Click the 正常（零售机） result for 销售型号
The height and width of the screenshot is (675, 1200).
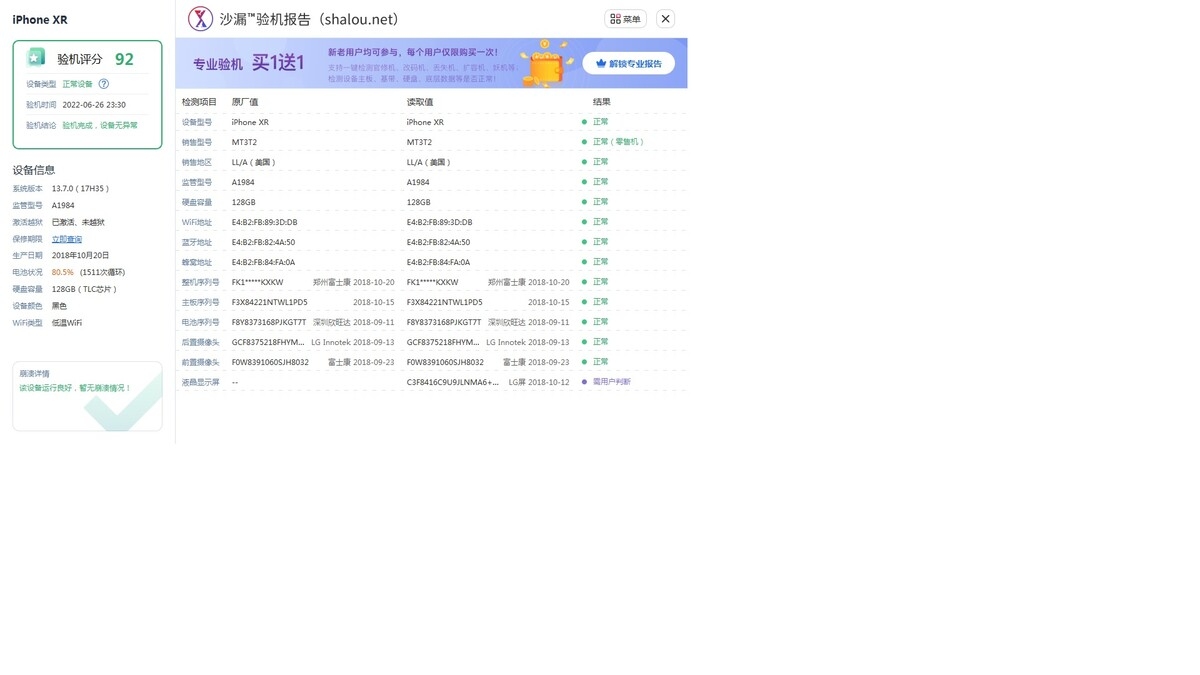point(618,142)
